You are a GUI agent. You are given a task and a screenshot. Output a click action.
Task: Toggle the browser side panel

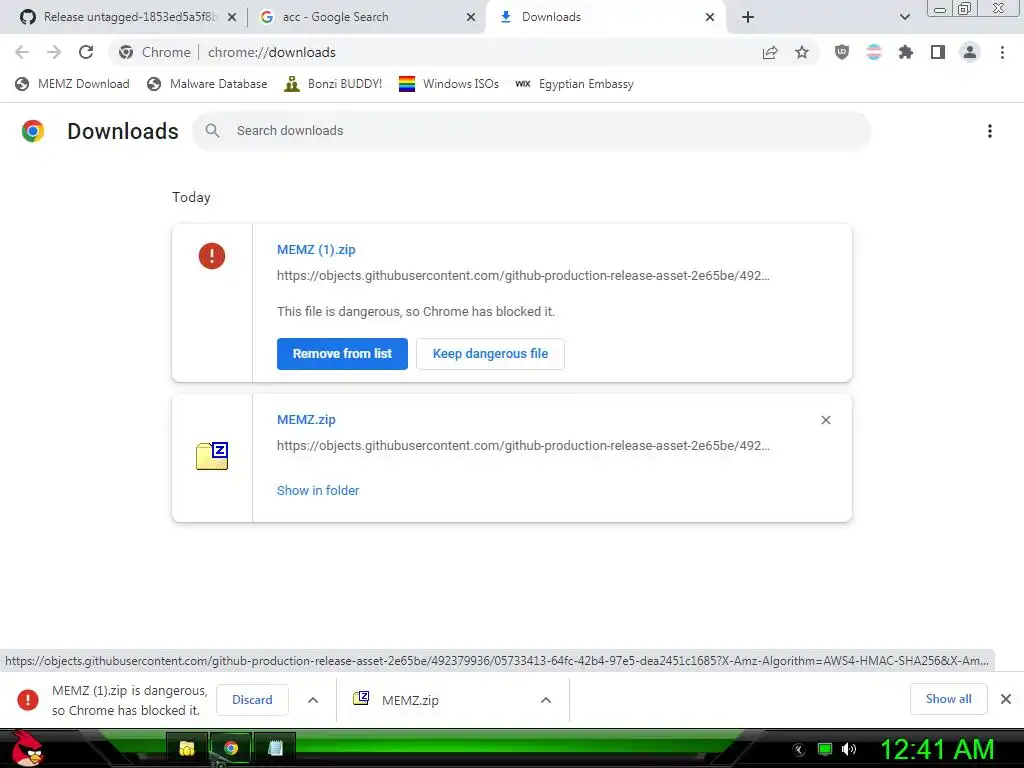pos(938,52)
